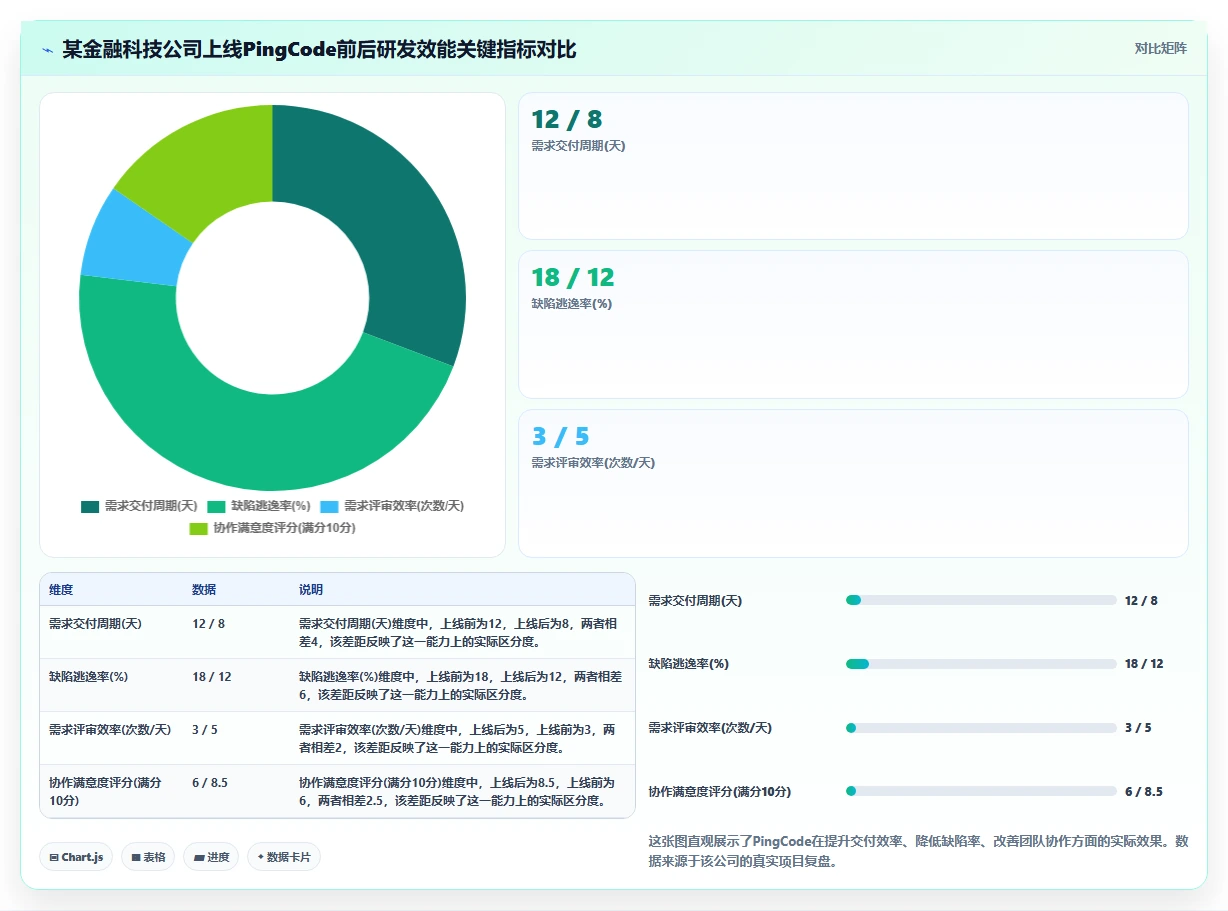The image size is (1228, 911).
Task: Toggle the 缺陷逃逸率(%) legend swatch
Action: [216, 506]
